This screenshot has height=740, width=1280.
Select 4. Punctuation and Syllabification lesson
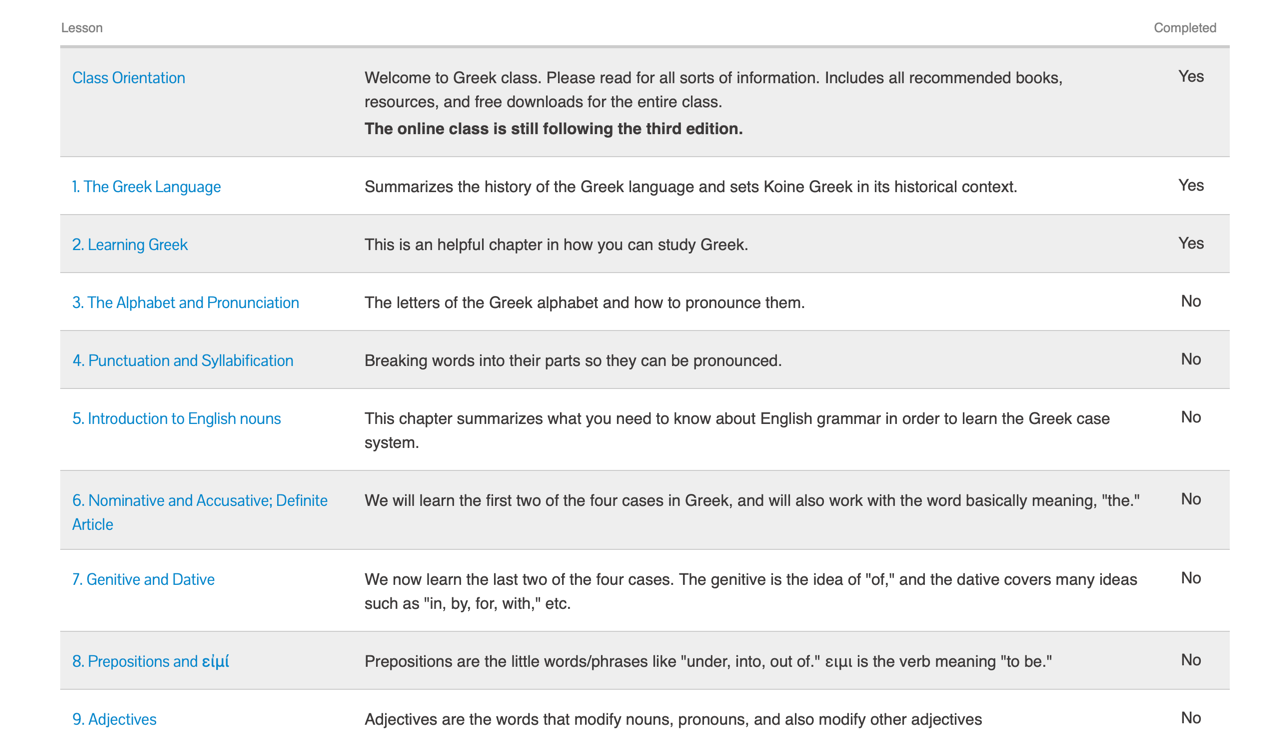coord(182,361)
